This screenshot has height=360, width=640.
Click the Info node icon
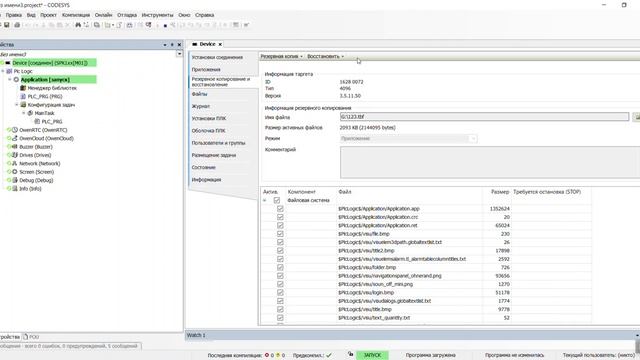pos(15,189)
